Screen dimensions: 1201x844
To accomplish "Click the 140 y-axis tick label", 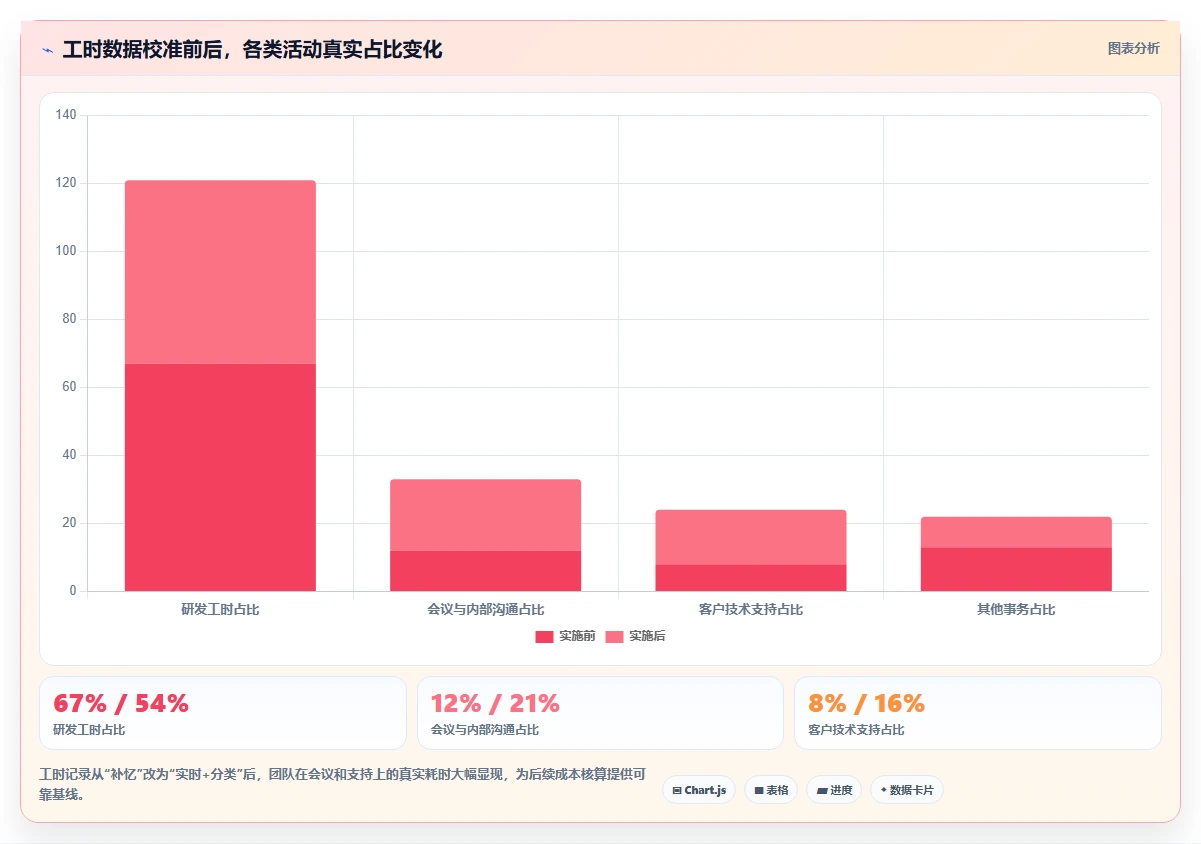I will coord(66,115).
